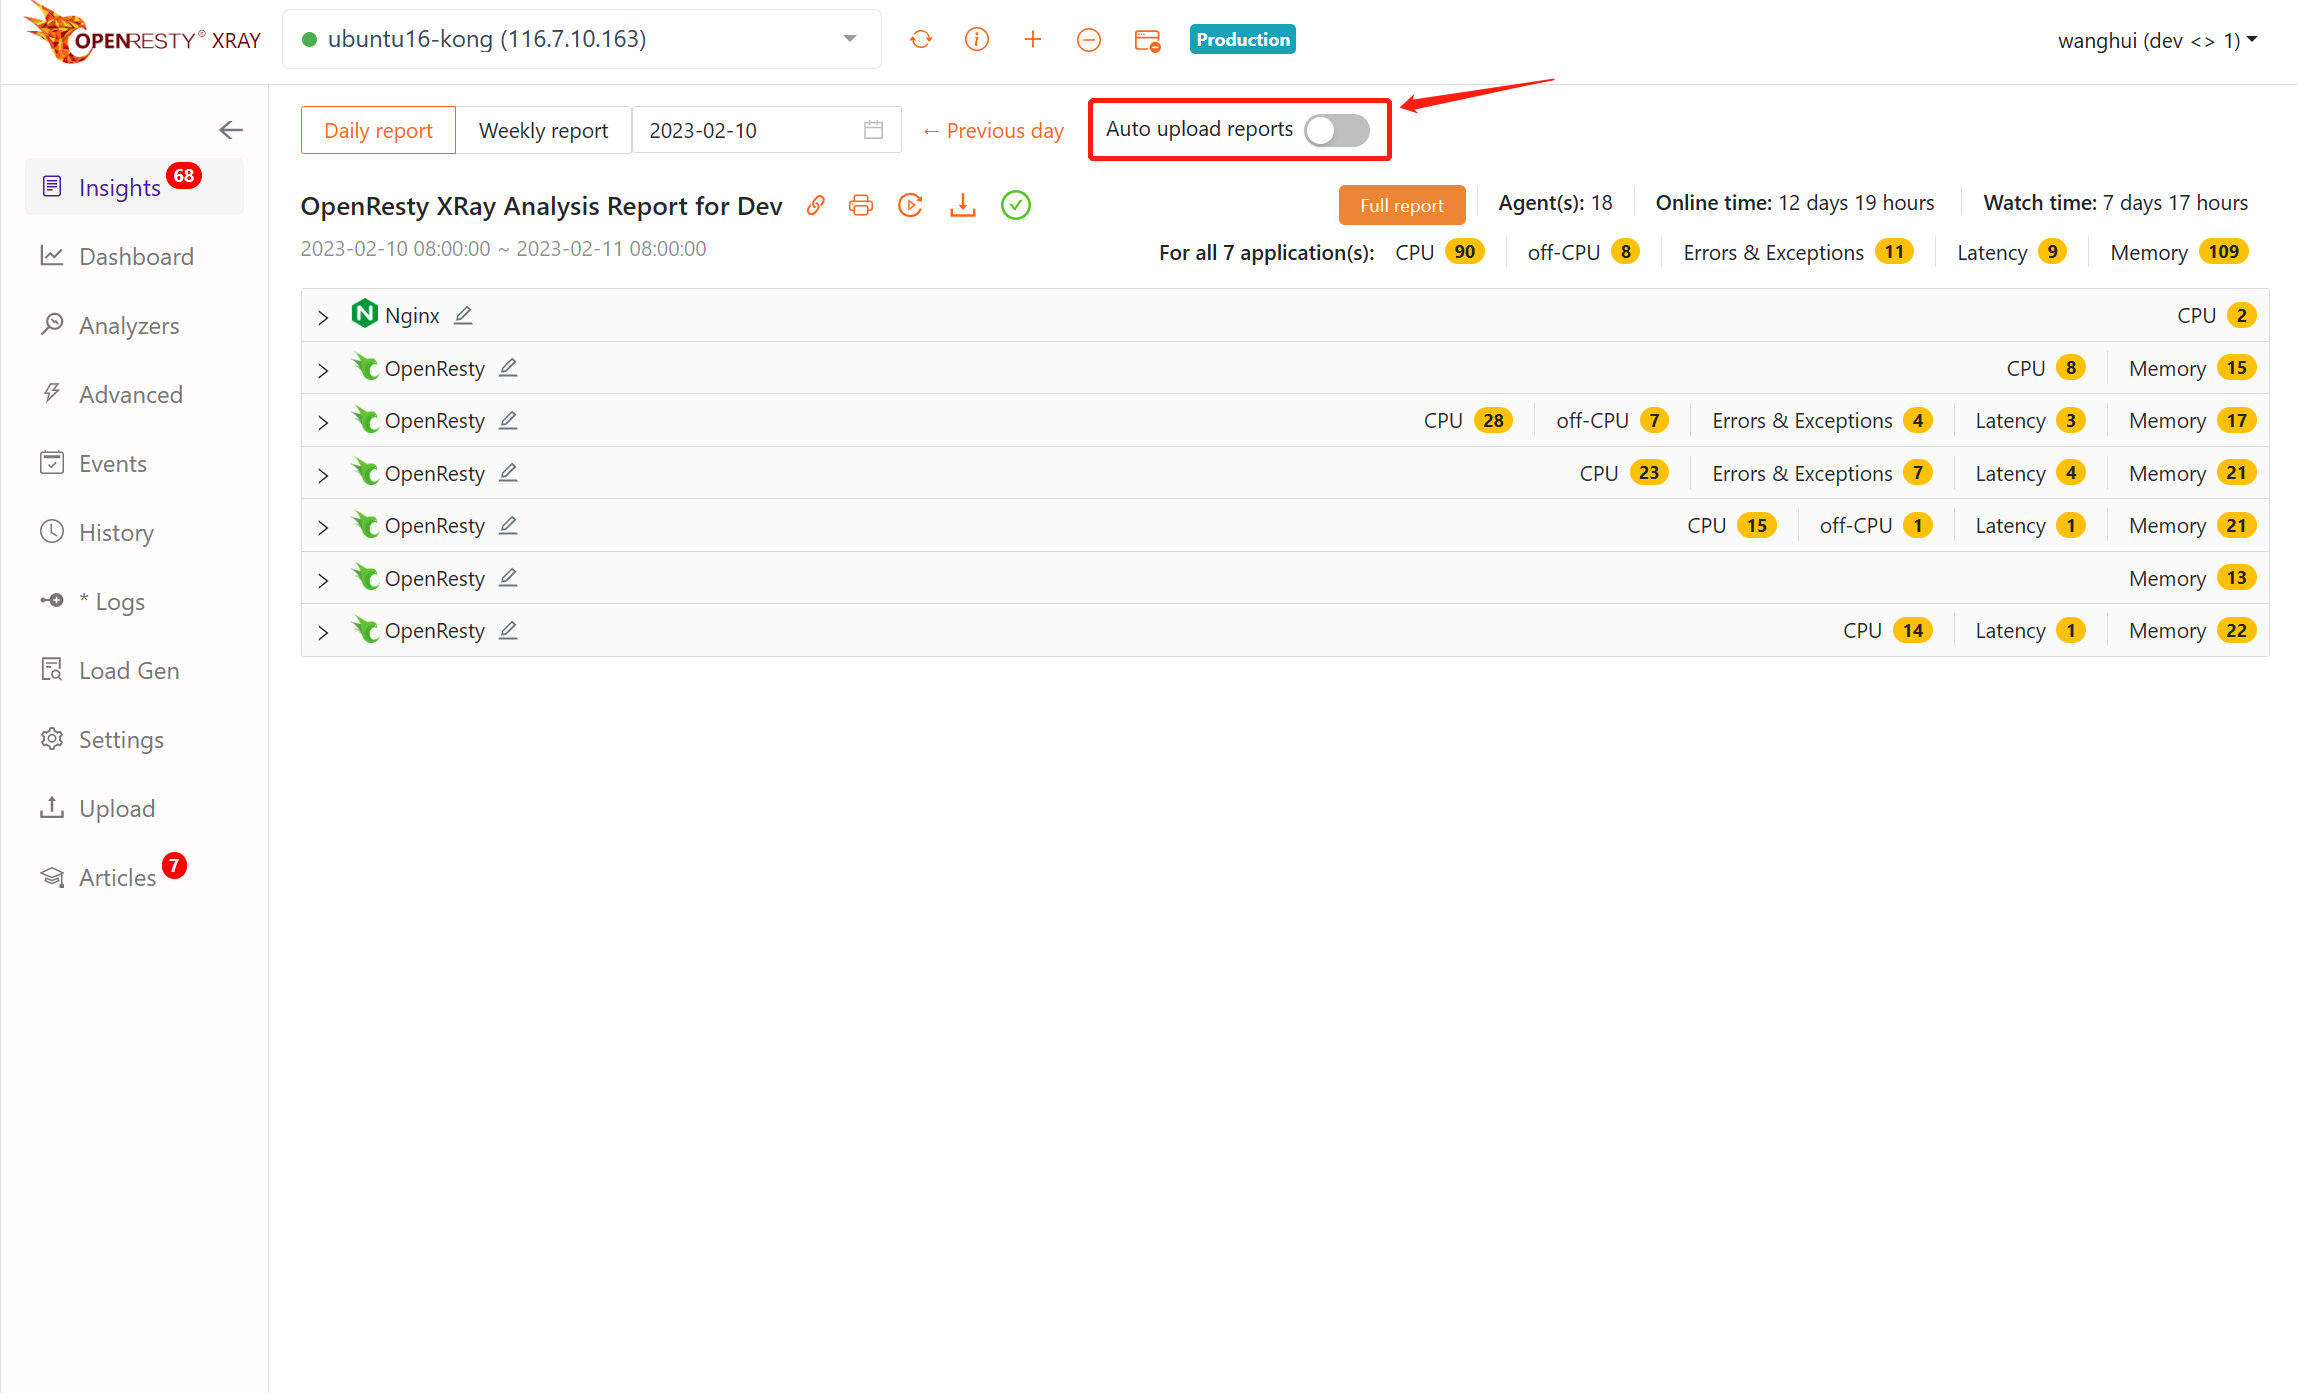2298x1393 pixels.
Task: Switch to the Daily report tab
Action: point(378,130)
